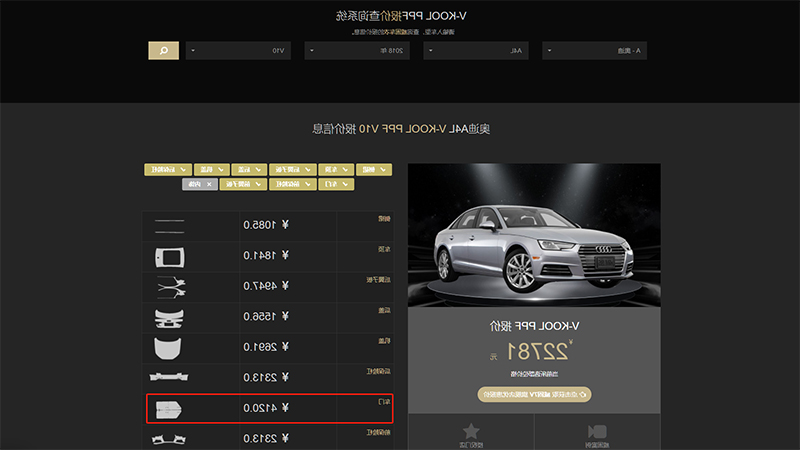The image size is (800, 450).
Task: Select the hood shape icon in the 2691.0 row
Action: (x=167, y=348)
